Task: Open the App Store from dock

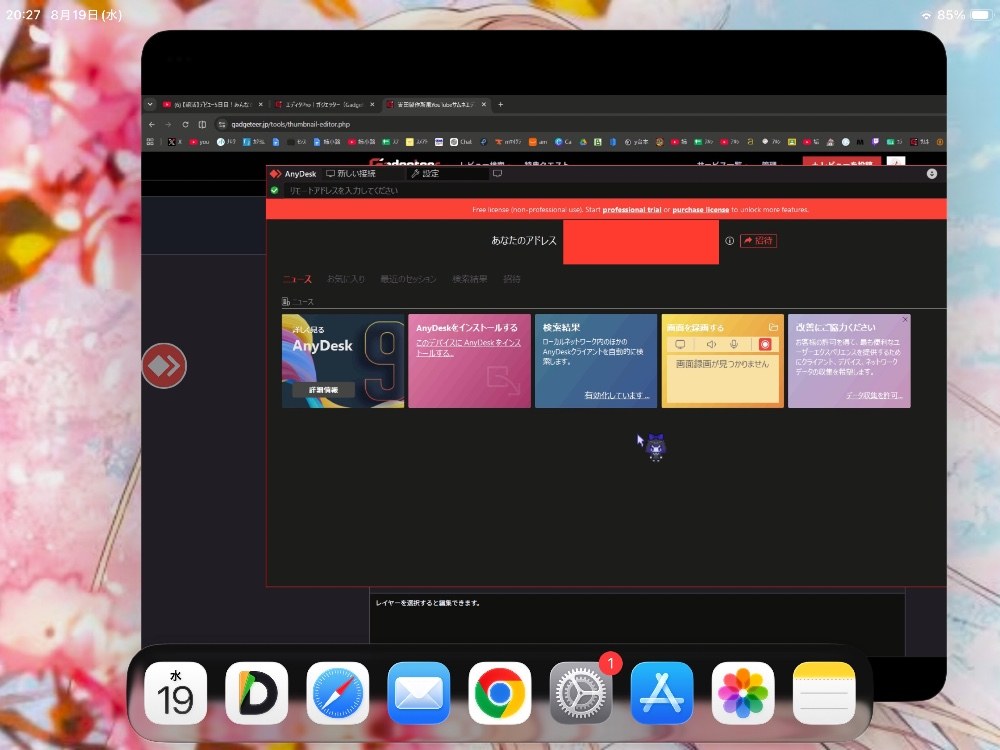Action: pyautogui.click(x=662, y=693)
